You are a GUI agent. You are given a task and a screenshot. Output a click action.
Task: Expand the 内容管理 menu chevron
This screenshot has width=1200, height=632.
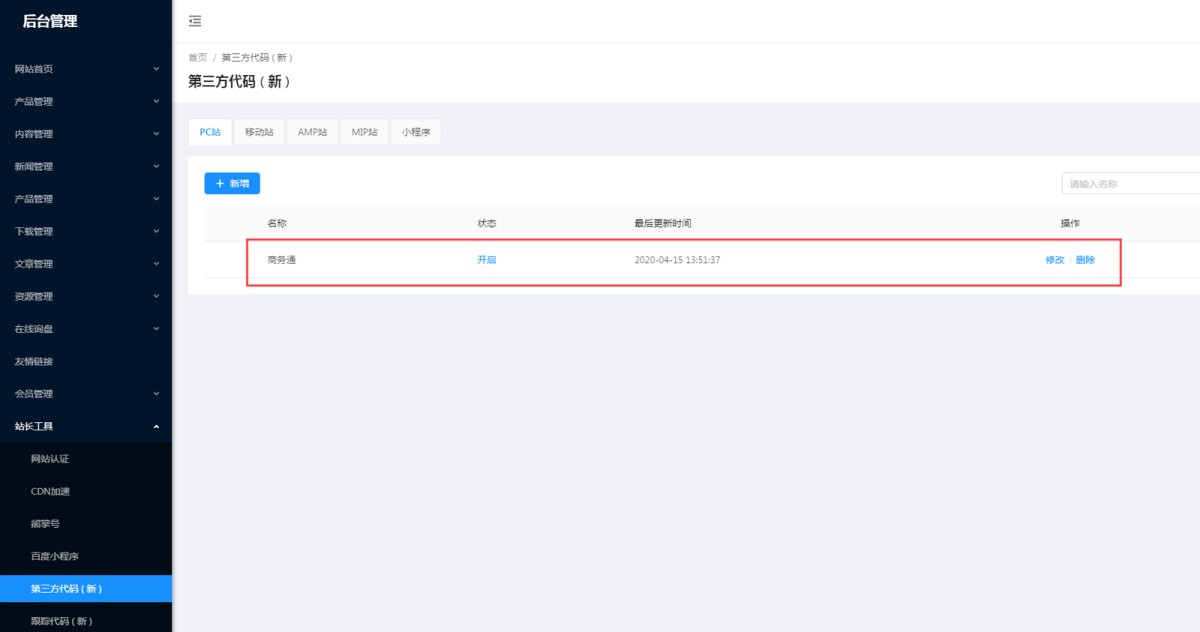click(x=156, y=134)
